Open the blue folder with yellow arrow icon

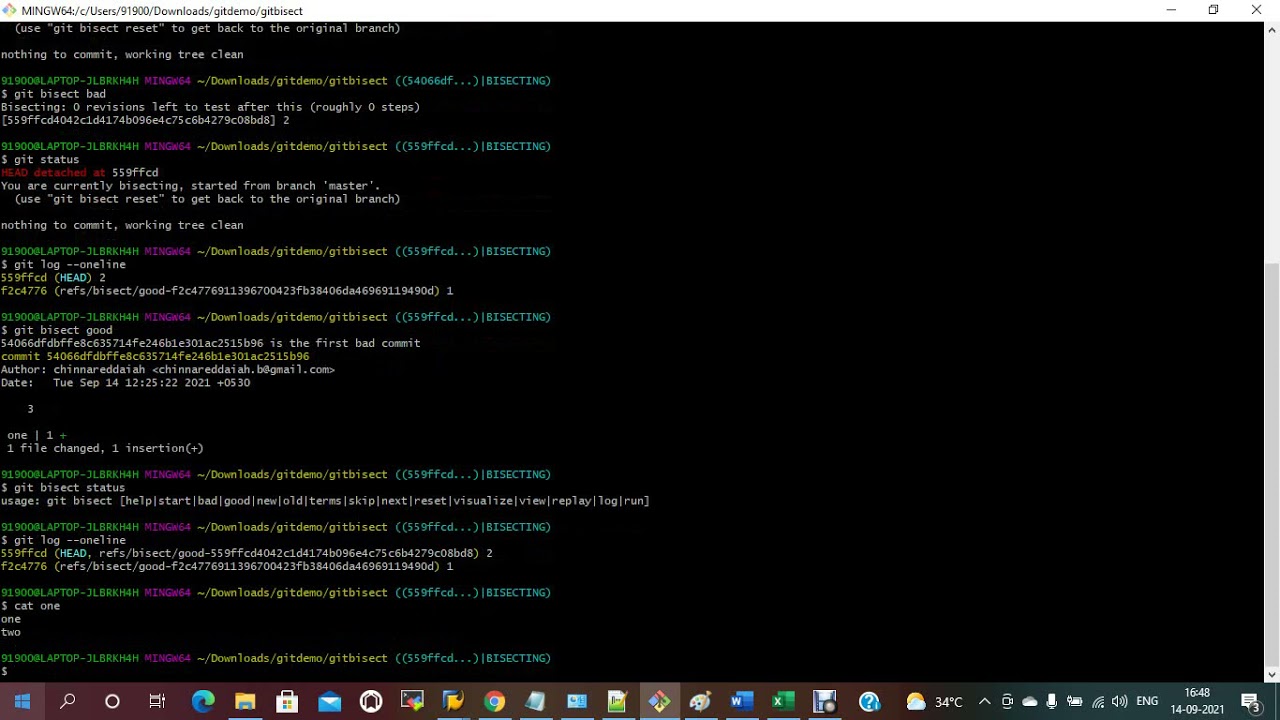click(x=453, y=701)
